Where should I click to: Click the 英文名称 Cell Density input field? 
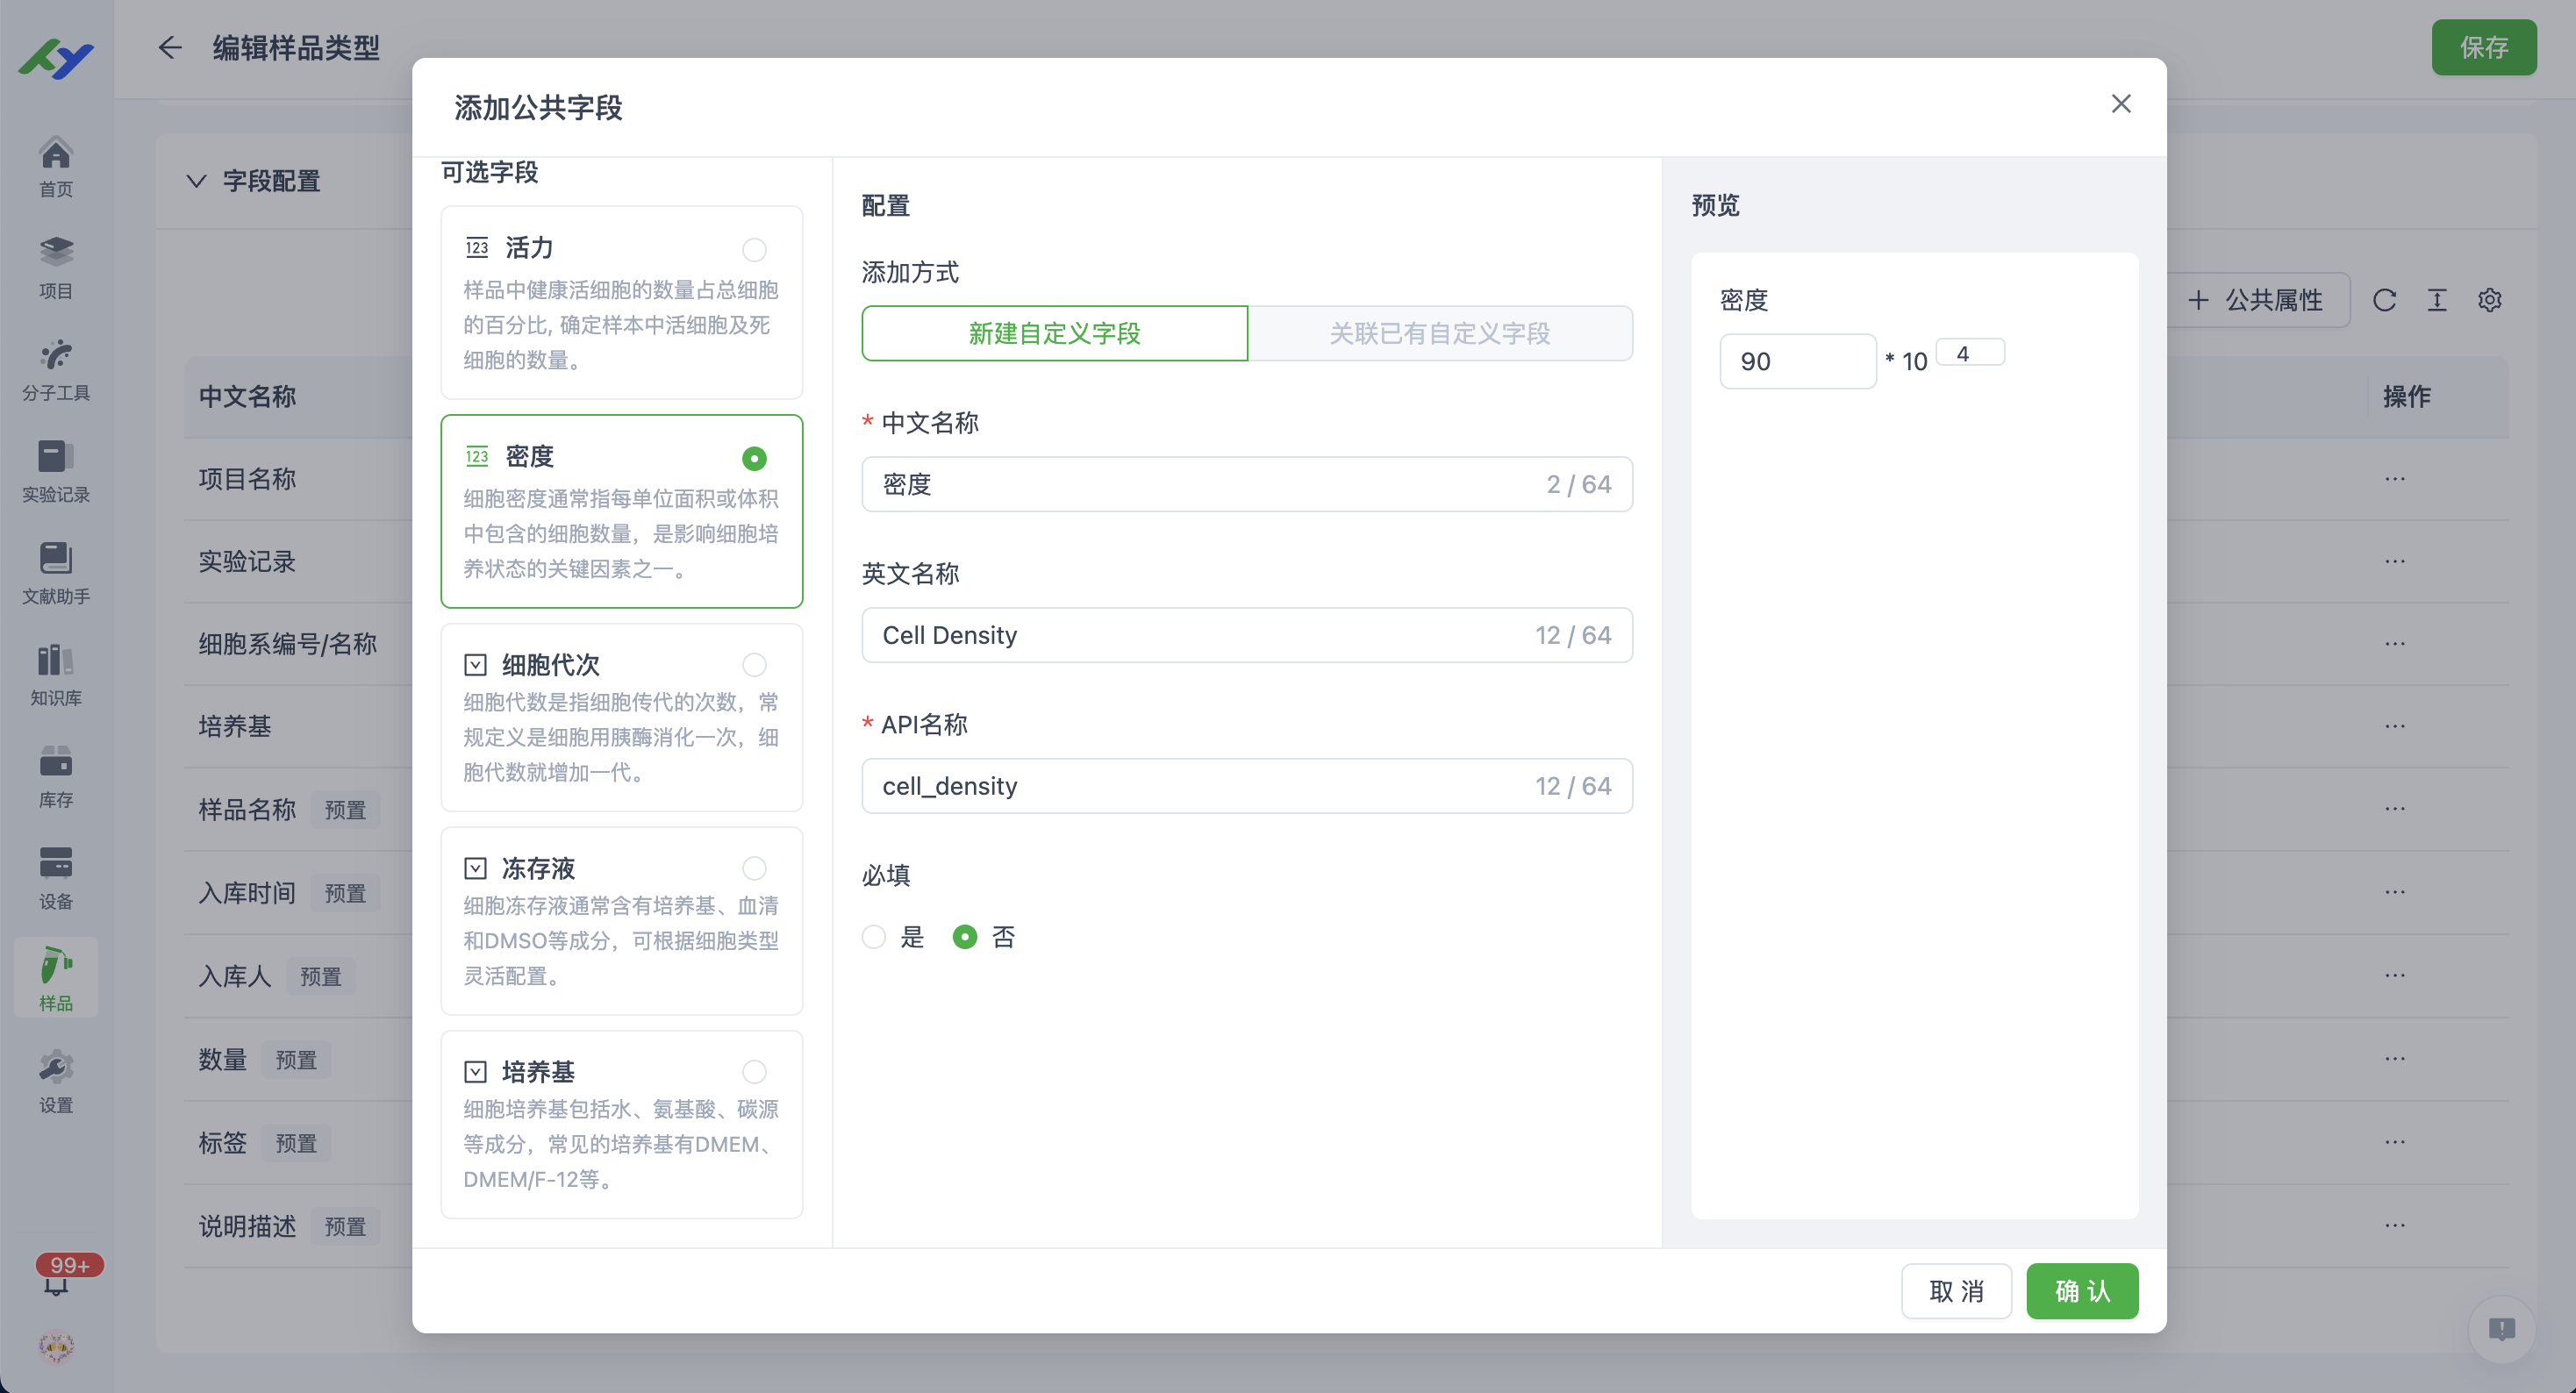pyautogui.click(x=1245, y=635)
